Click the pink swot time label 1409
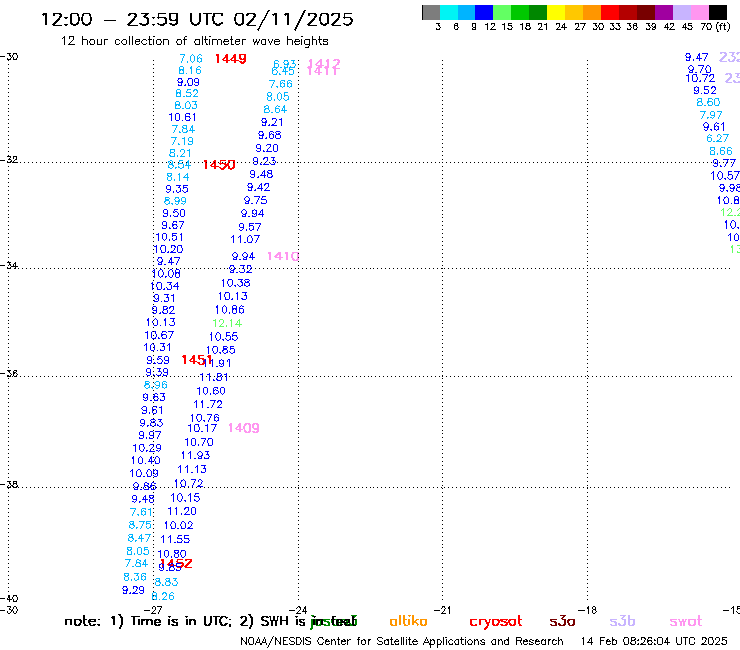Viewport: 740px width, 650px height. [244, 428]
